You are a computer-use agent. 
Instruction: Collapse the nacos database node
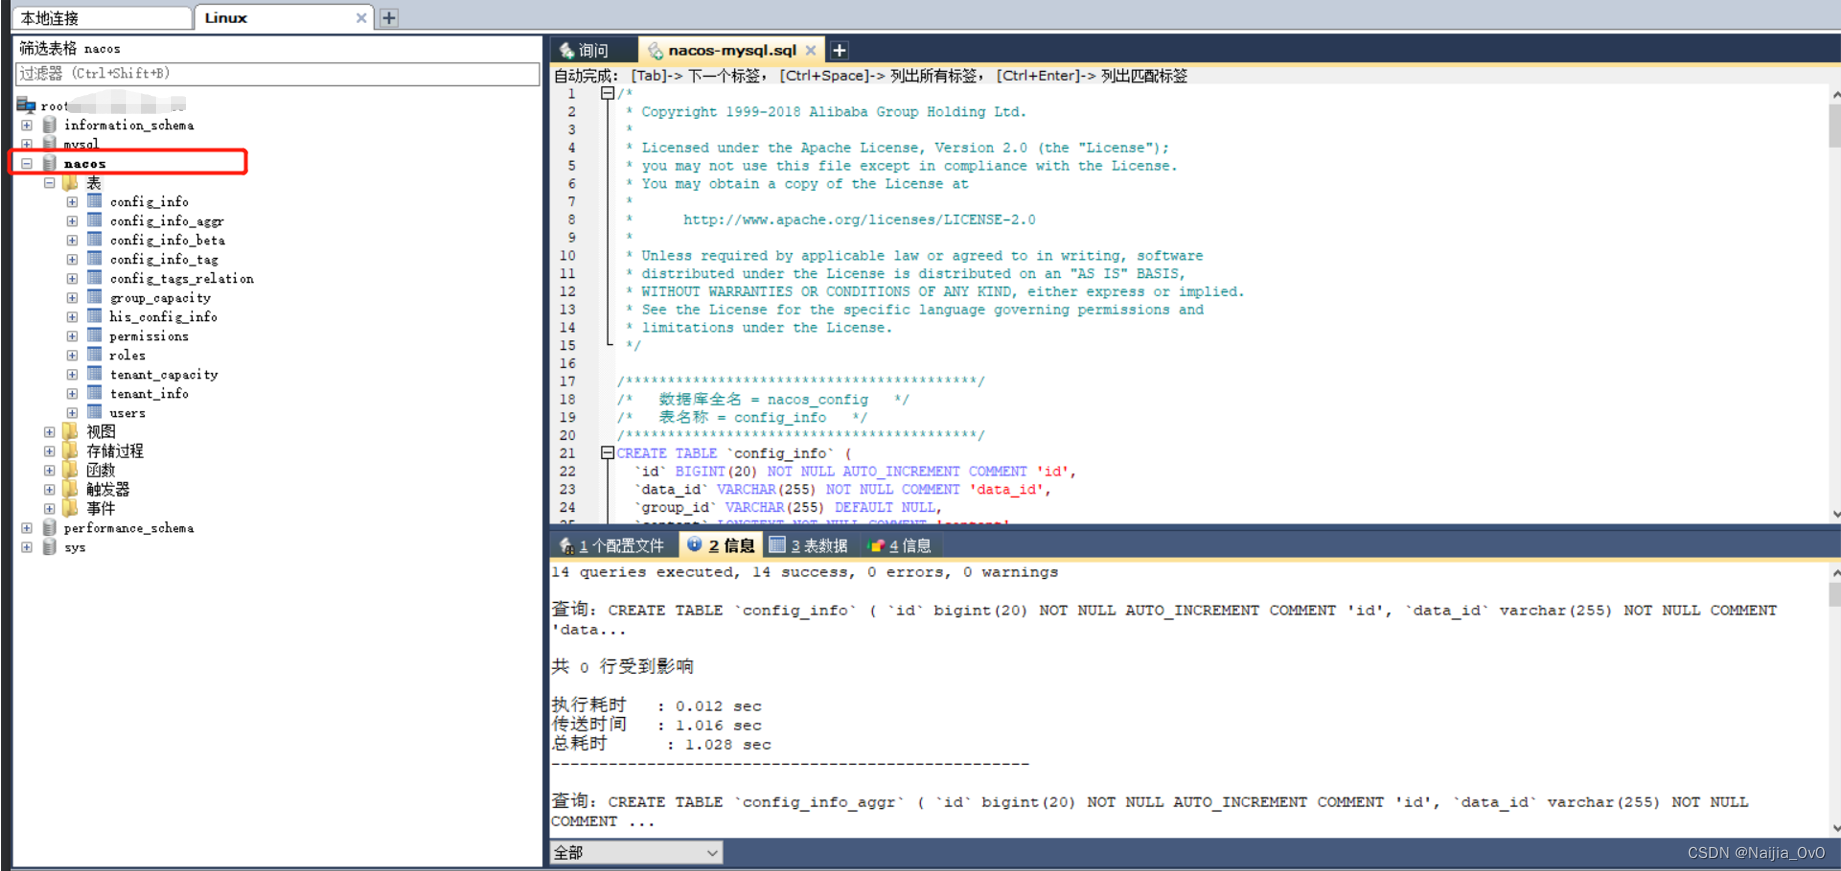point(27,163)
